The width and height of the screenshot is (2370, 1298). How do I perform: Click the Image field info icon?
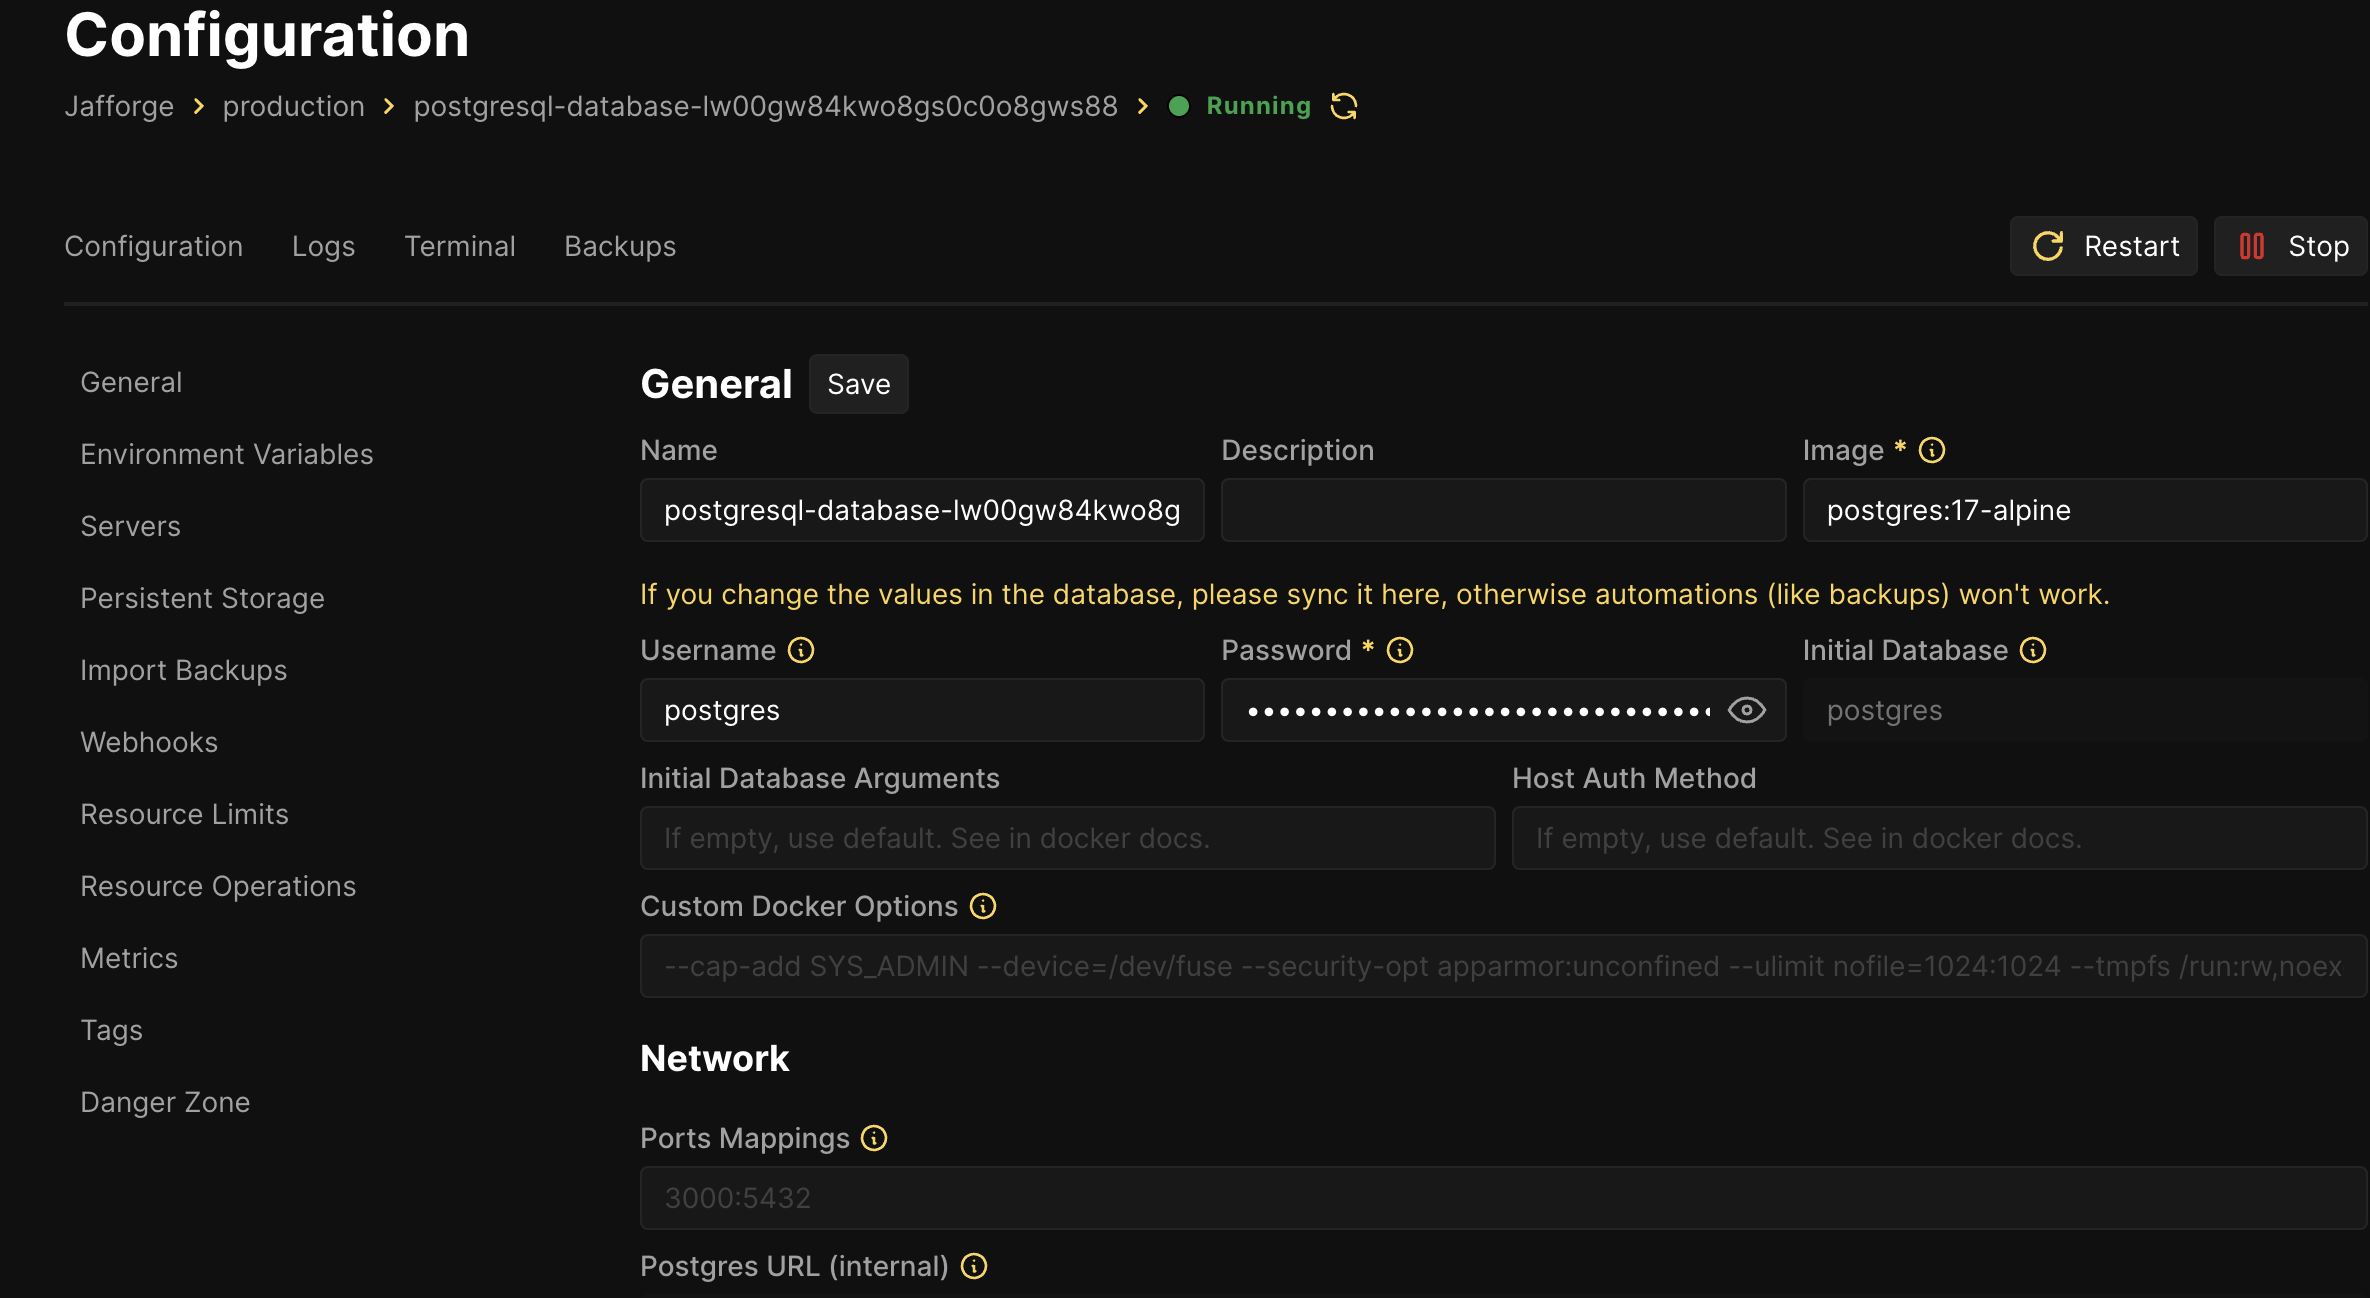point(1932,450)
